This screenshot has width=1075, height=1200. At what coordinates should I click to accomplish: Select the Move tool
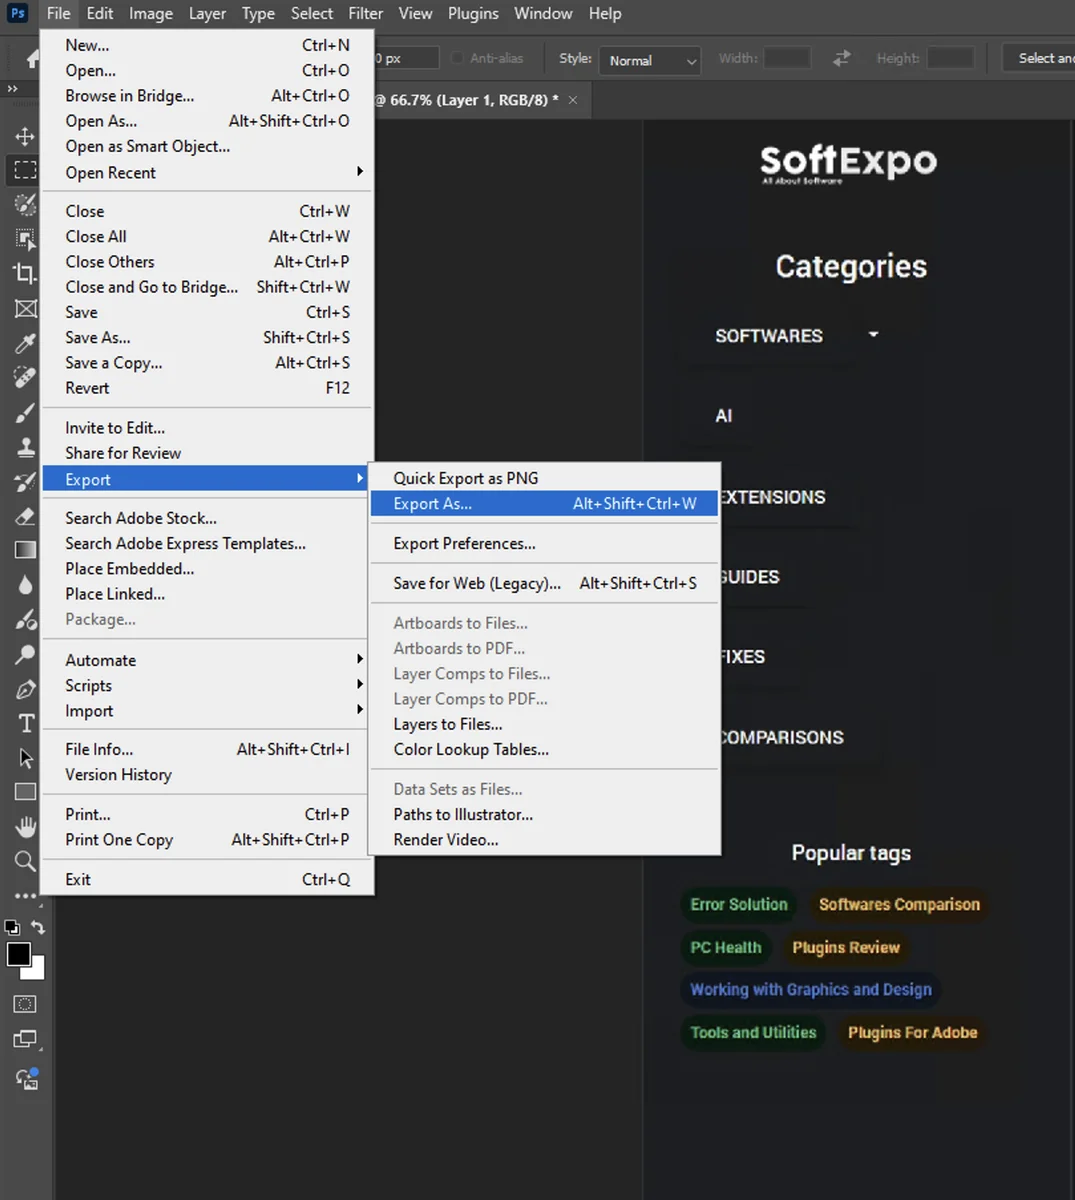24,136
